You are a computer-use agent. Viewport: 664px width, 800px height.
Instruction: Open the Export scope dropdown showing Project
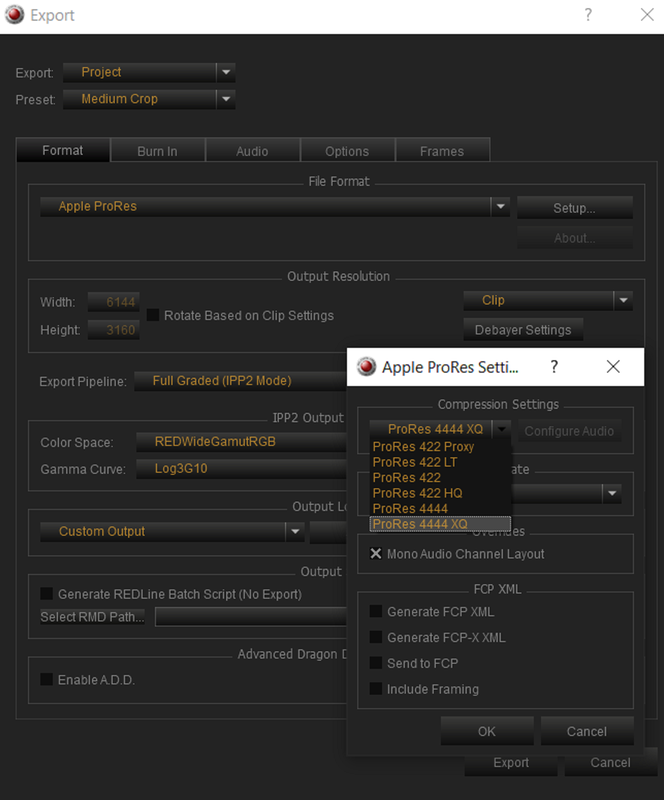coord(149,72)
